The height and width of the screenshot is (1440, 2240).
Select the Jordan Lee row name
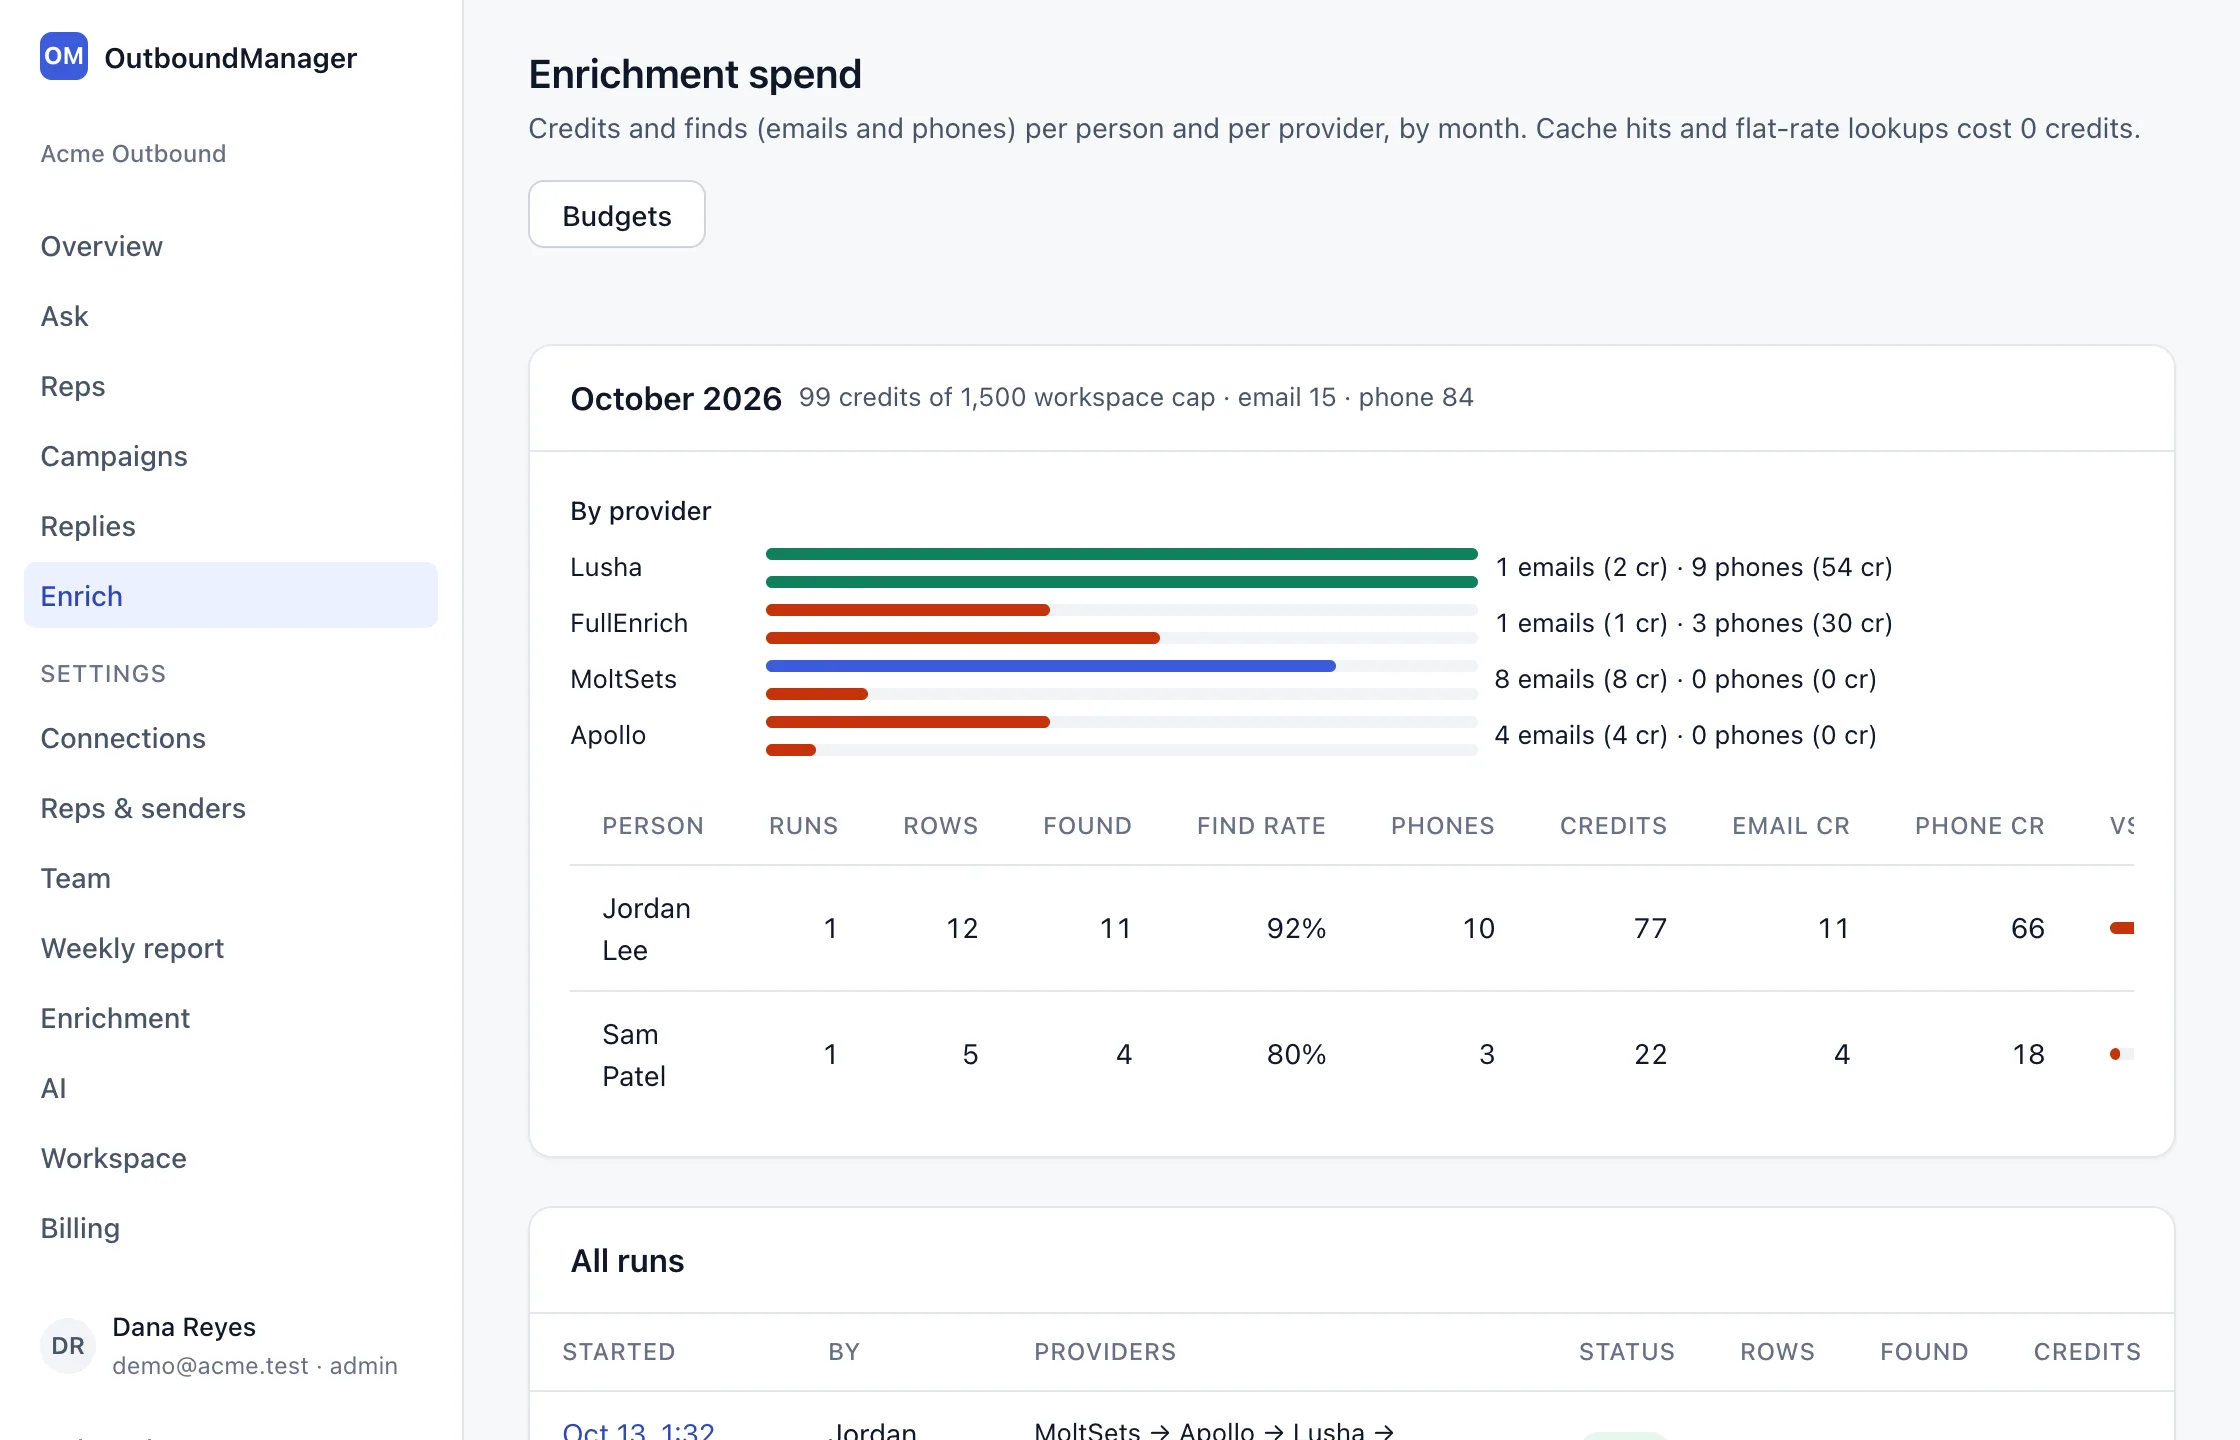coord(646,929)
